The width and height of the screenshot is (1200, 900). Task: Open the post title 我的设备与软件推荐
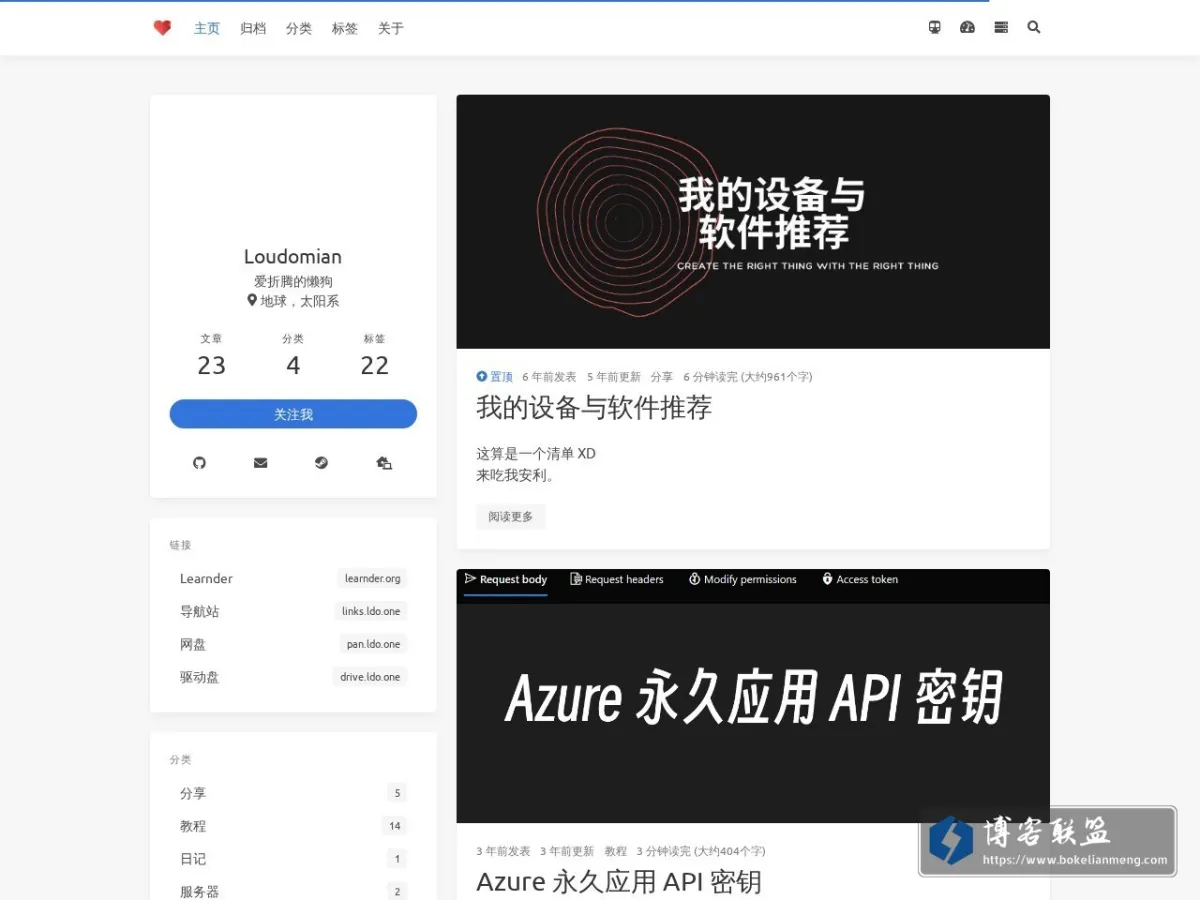tap(594, 408)
